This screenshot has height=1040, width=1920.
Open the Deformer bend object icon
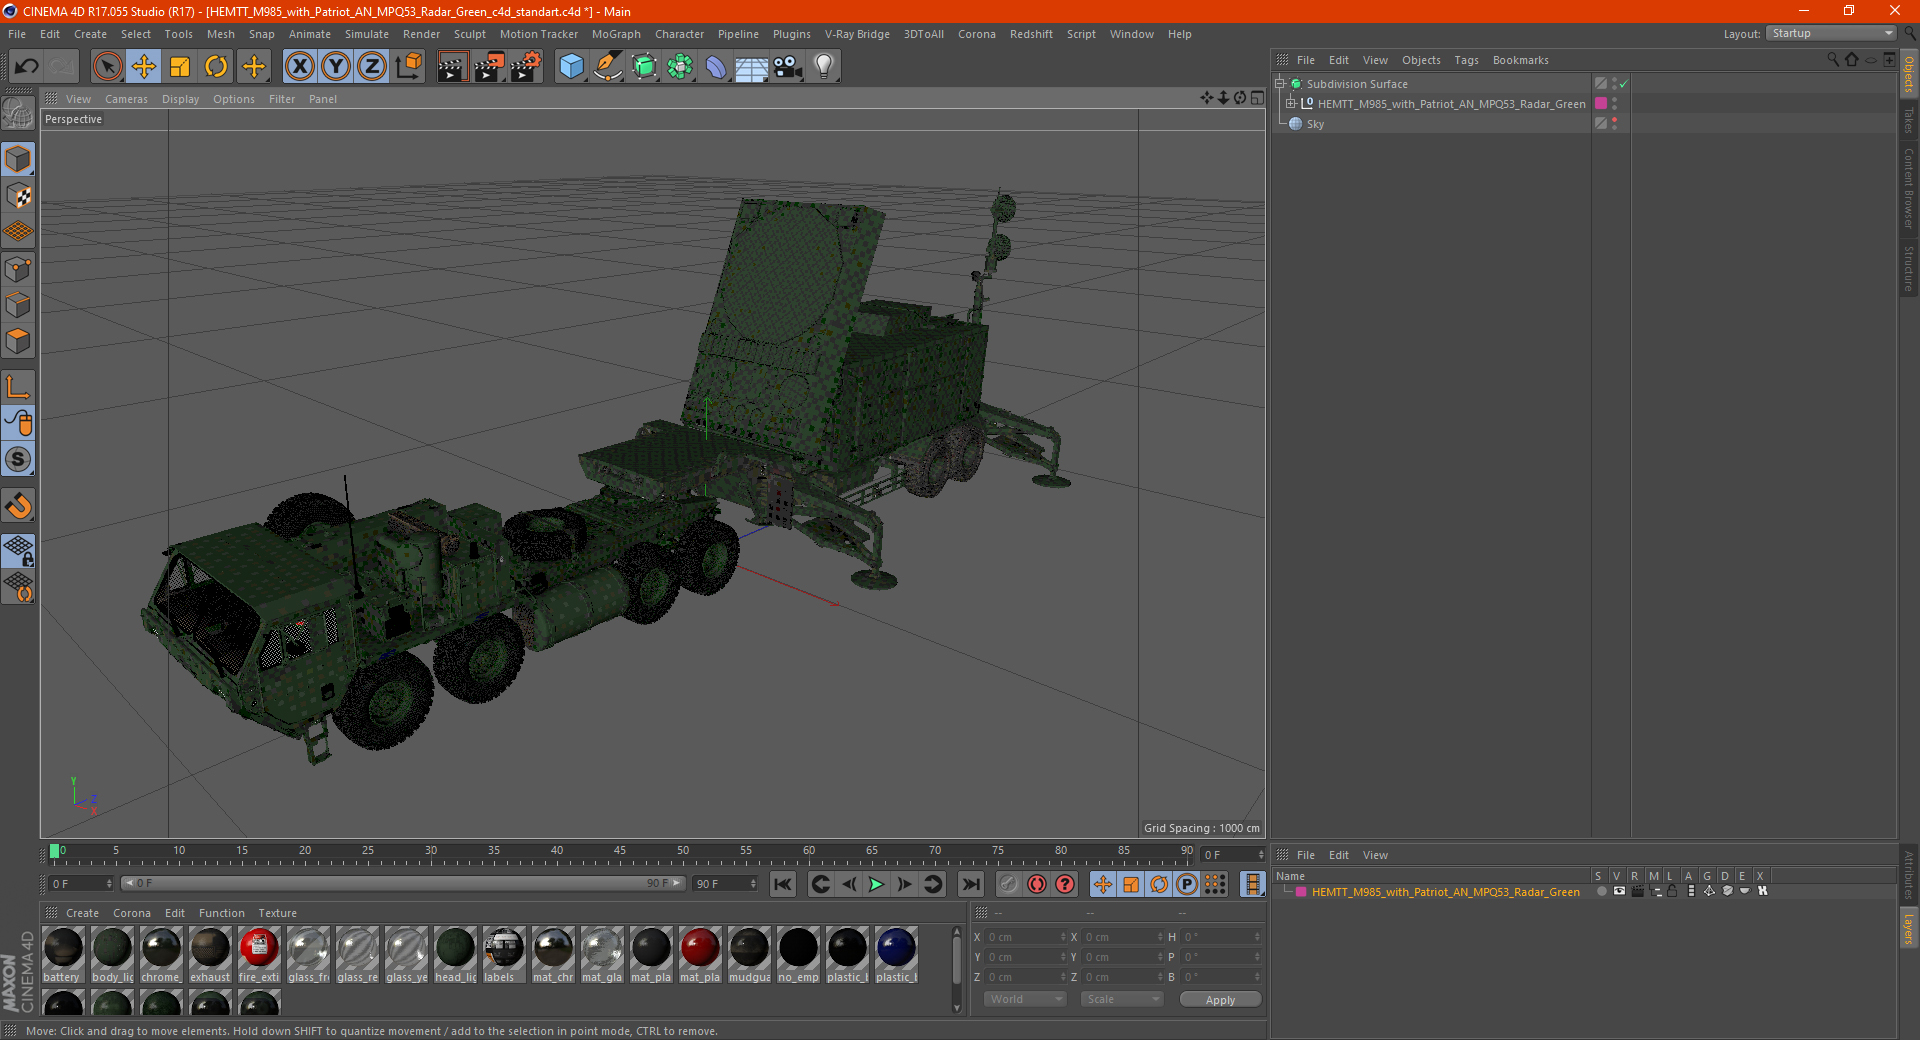click(716, 67)
